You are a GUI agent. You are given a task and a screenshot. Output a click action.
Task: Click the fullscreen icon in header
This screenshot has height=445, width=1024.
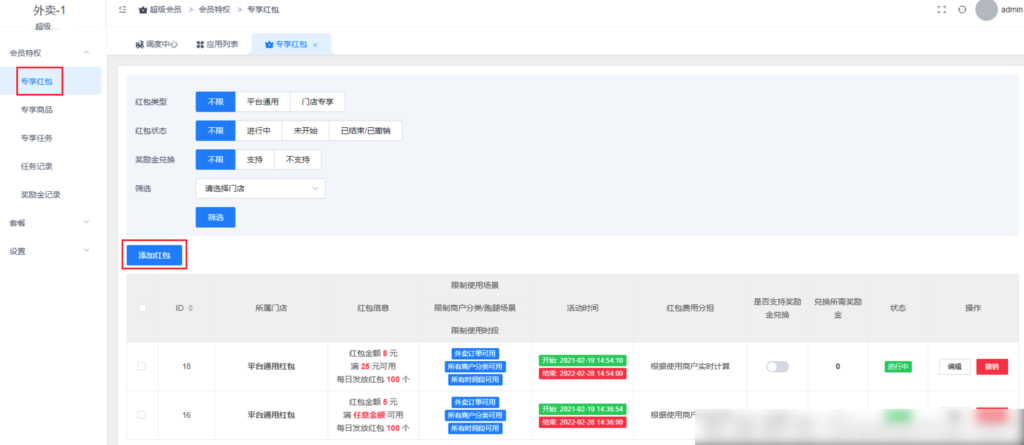tap(942, 10)
